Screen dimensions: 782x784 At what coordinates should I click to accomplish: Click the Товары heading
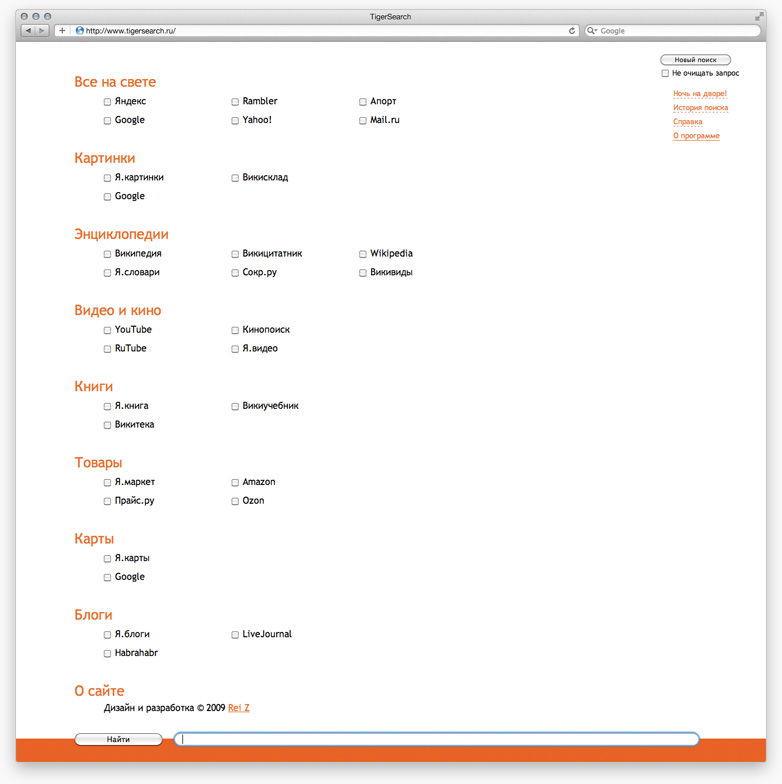pos(98,463)
